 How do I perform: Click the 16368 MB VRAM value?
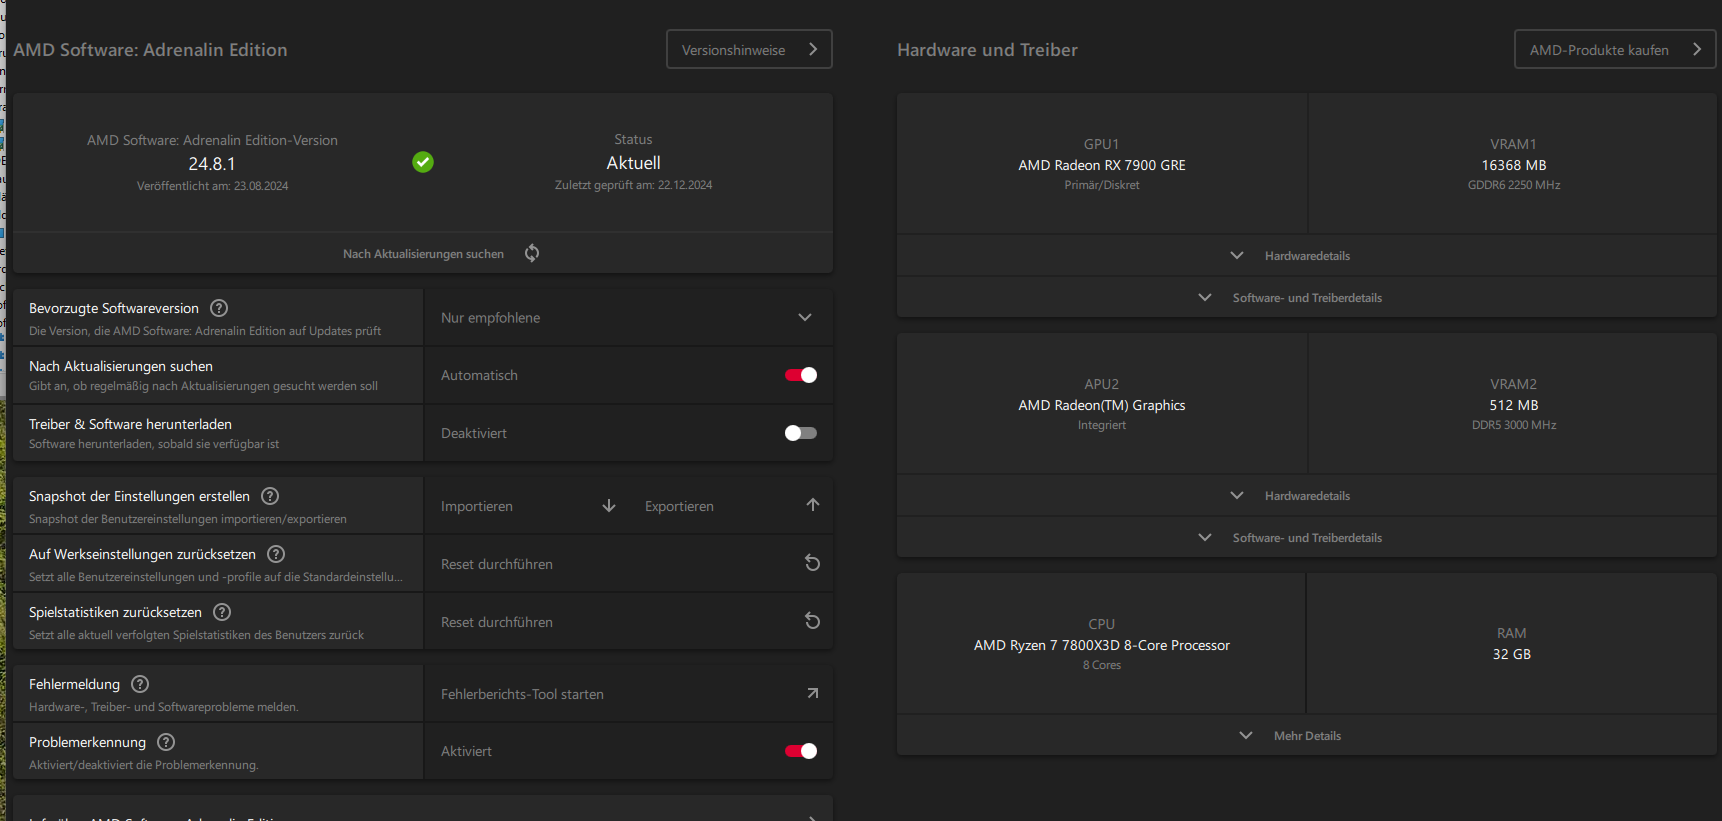pyautogui.click(x=1514, y=165)
